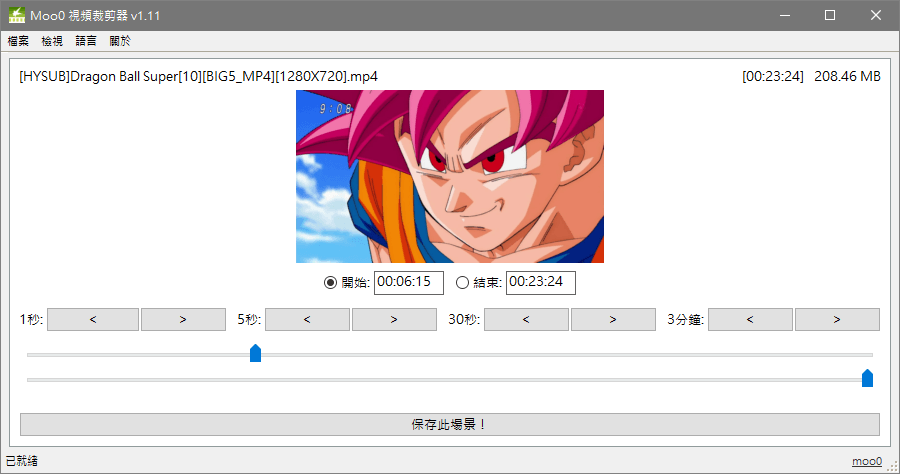Image resolution: width=900 pixels, height=474 pixels.
Task: Minimize the Moo0 window
Action: 785,15
